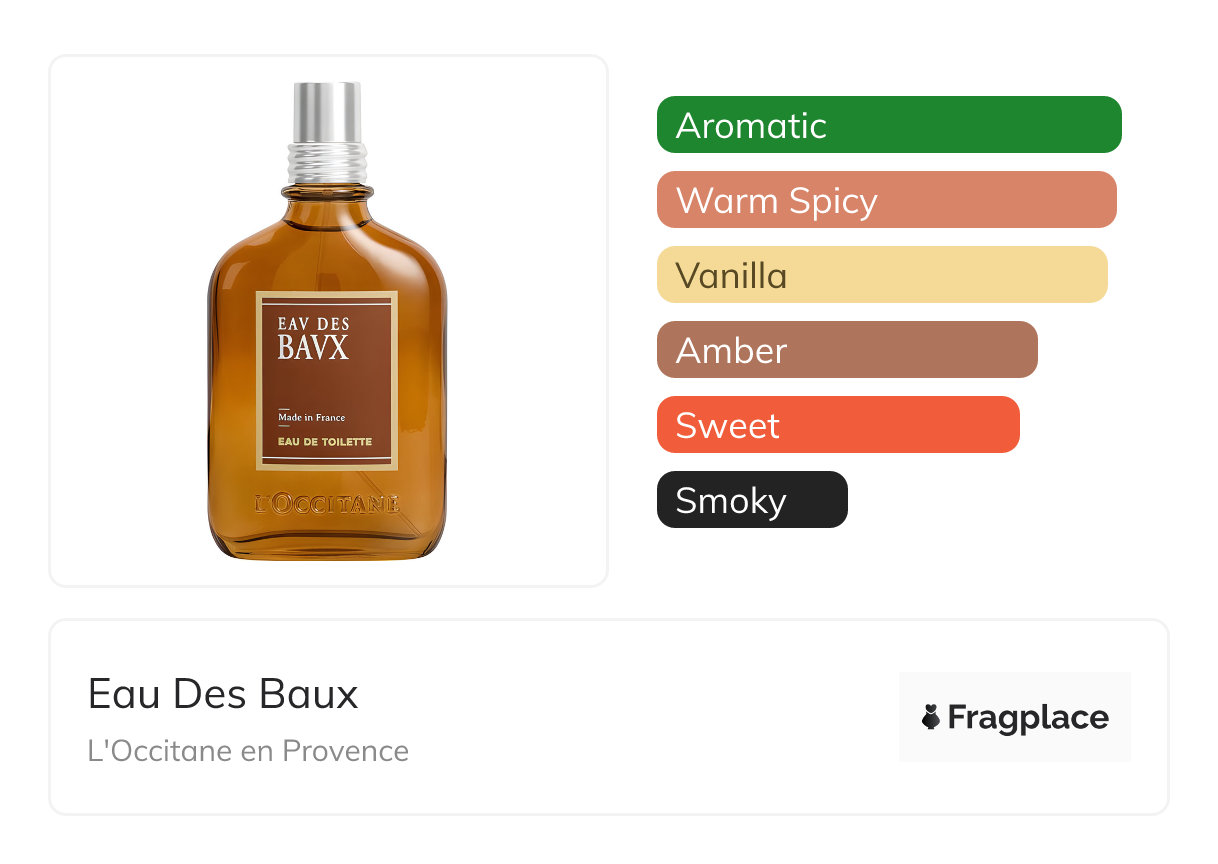The width and height of the screenshot is (1218, 864).
Task: Open the Eau Des Baux fragrance title
Action: (223, 694)
